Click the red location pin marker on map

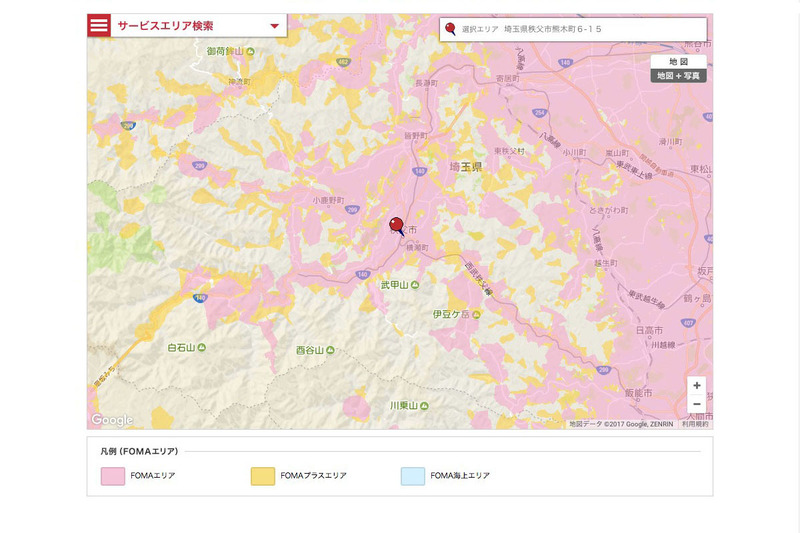point(396,225)
